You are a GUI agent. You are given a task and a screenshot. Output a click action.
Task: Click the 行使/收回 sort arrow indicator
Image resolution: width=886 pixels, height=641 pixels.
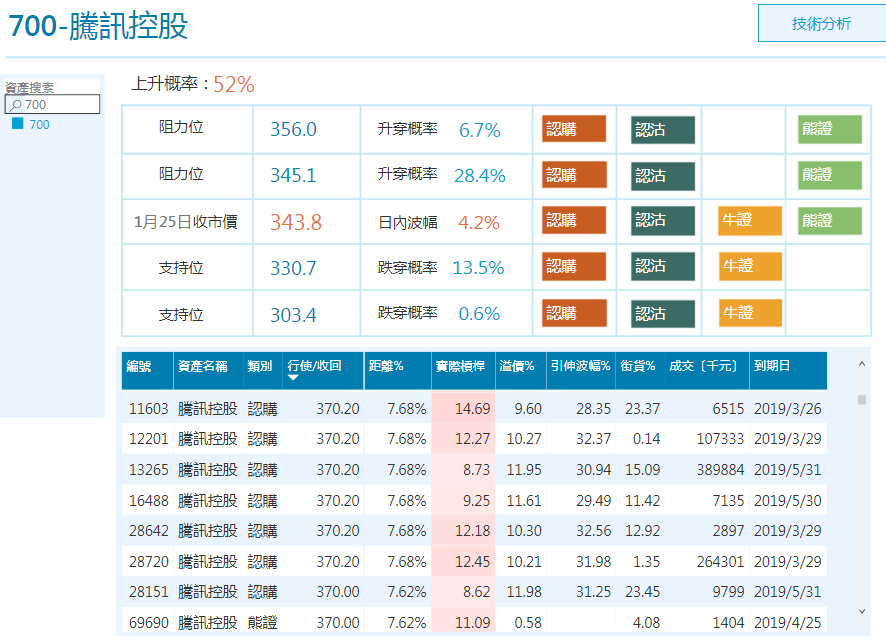pos(293,378)
